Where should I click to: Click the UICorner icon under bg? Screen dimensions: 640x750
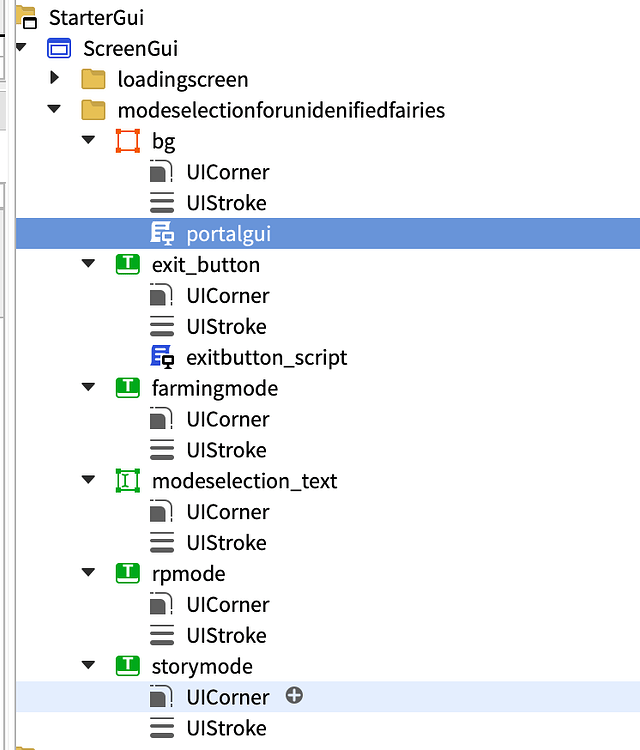(x=162, y=172)
